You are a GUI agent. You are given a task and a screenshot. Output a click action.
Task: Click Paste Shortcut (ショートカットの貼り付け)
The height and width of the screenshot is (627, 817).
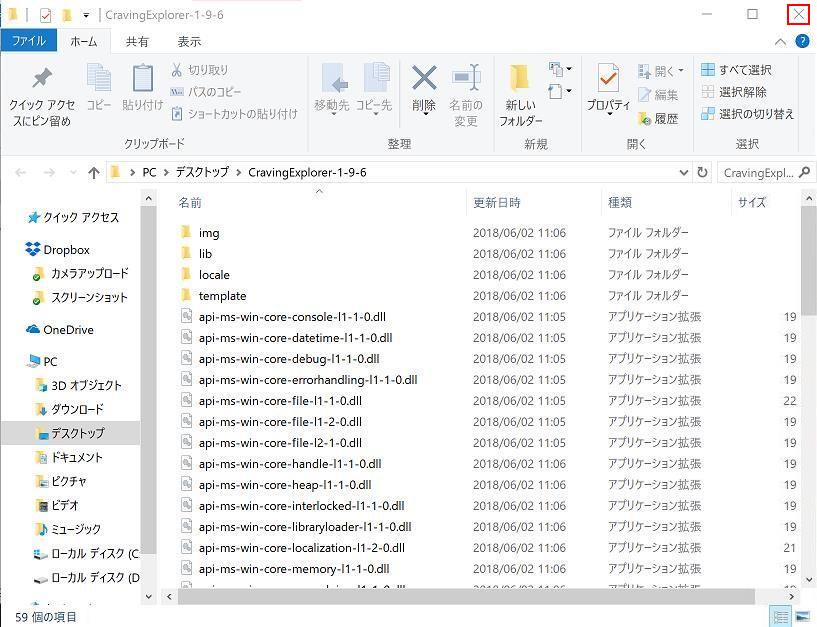[234, 114]
